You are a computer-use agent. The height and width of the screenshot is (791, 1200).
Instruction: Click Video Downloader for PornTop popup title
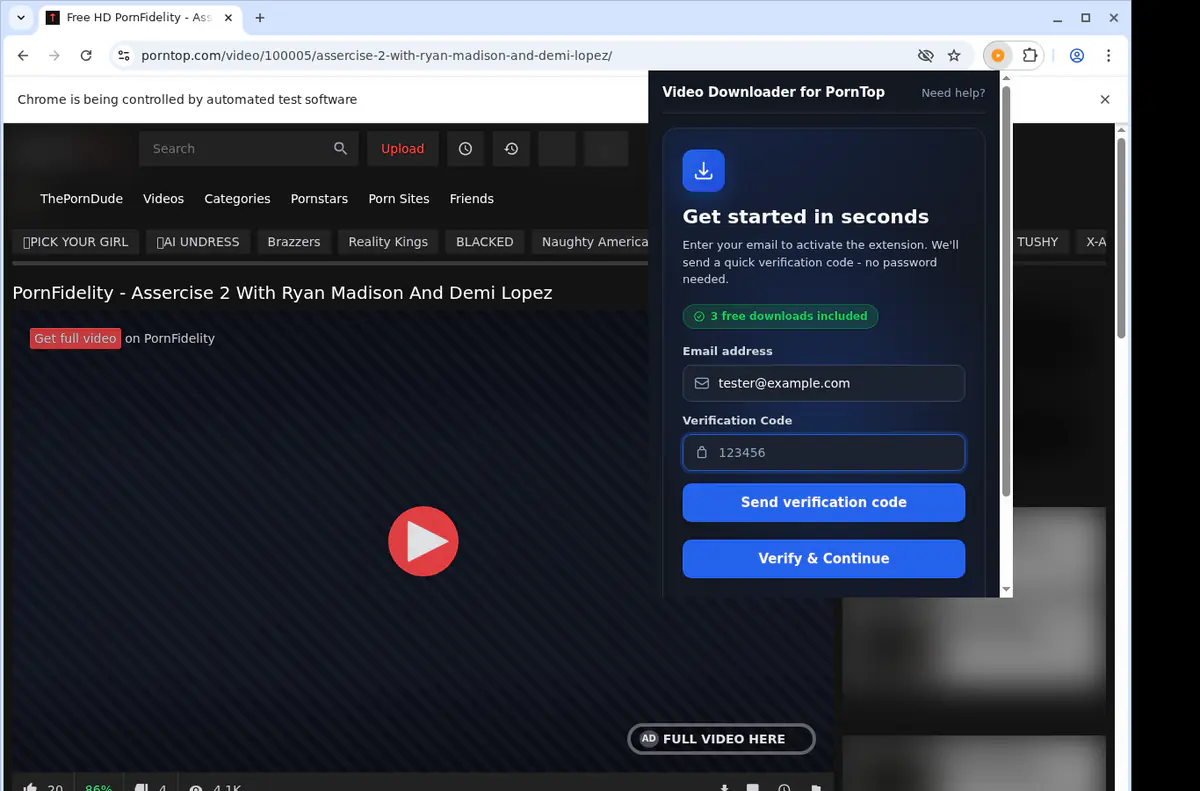coord(773,92)
